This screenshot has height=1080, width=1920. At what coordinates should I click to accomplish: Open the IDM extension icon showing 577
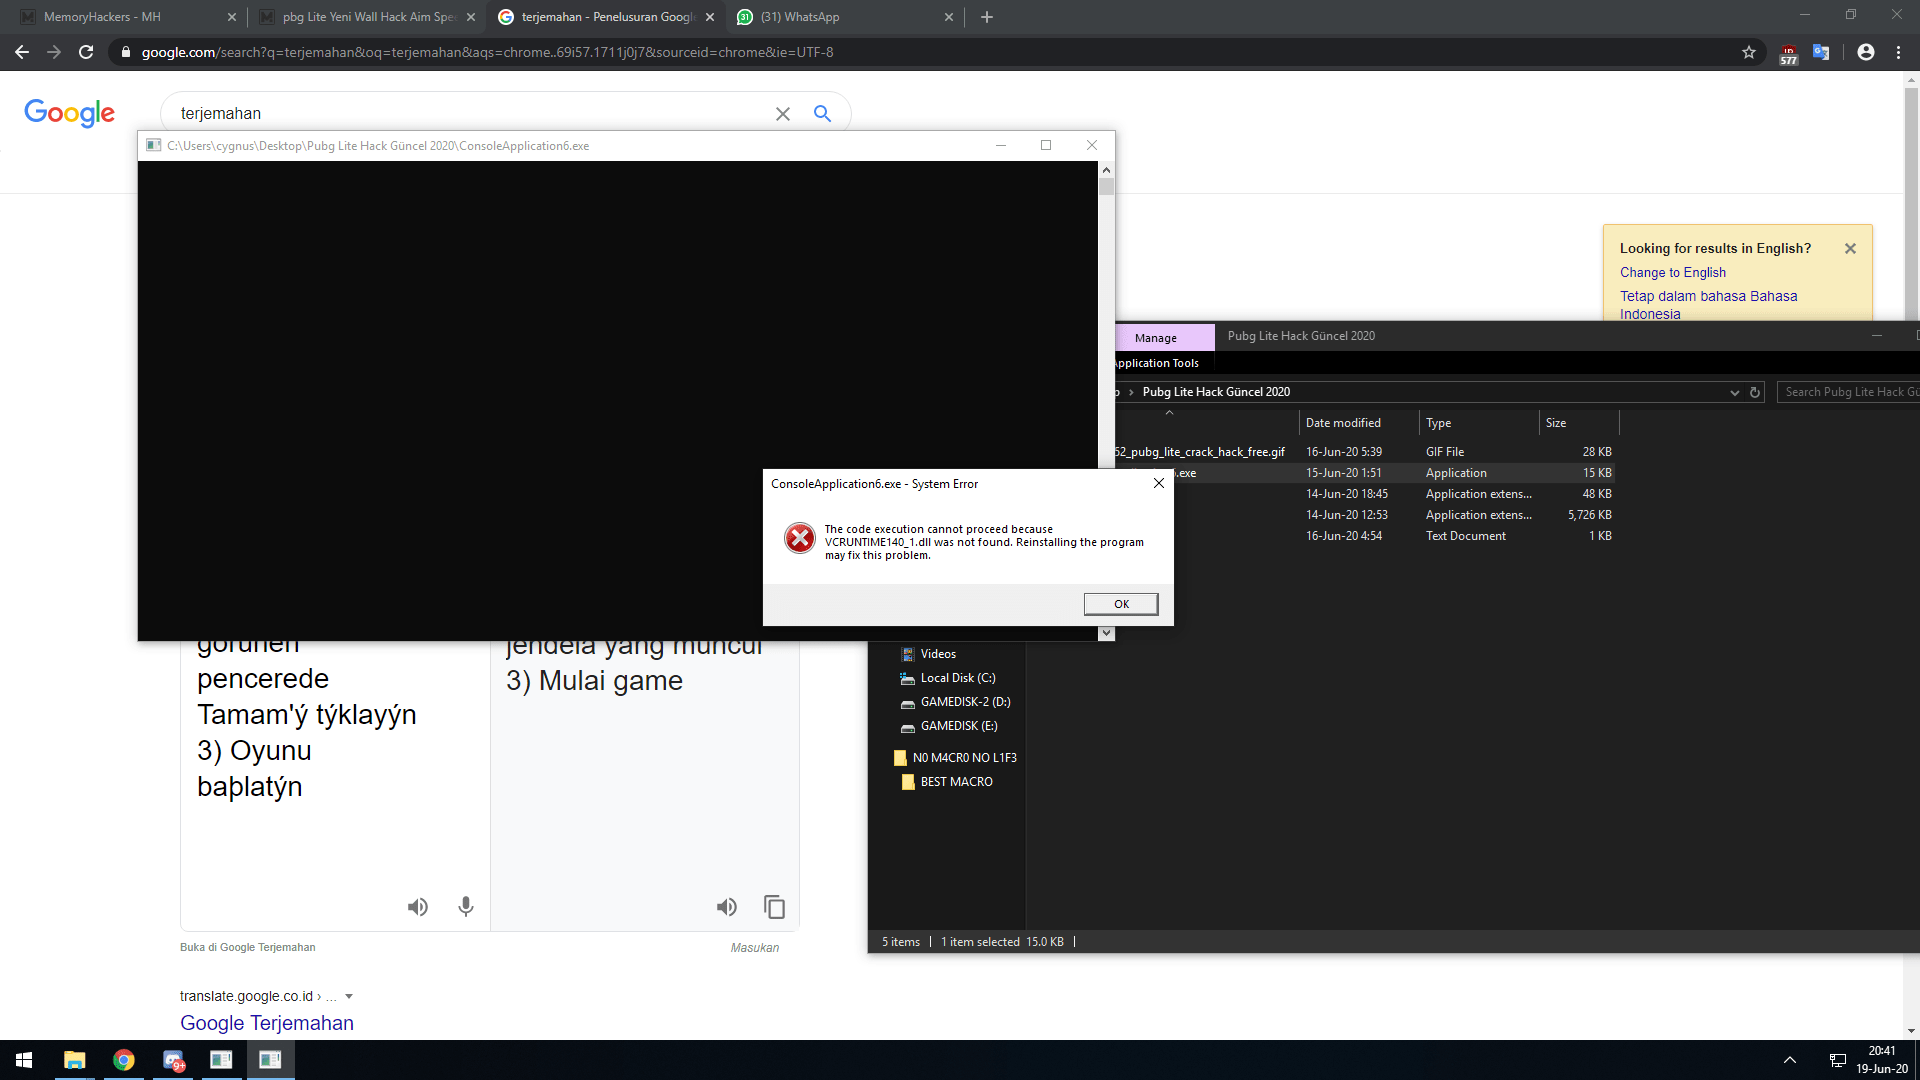(1789, 53)
